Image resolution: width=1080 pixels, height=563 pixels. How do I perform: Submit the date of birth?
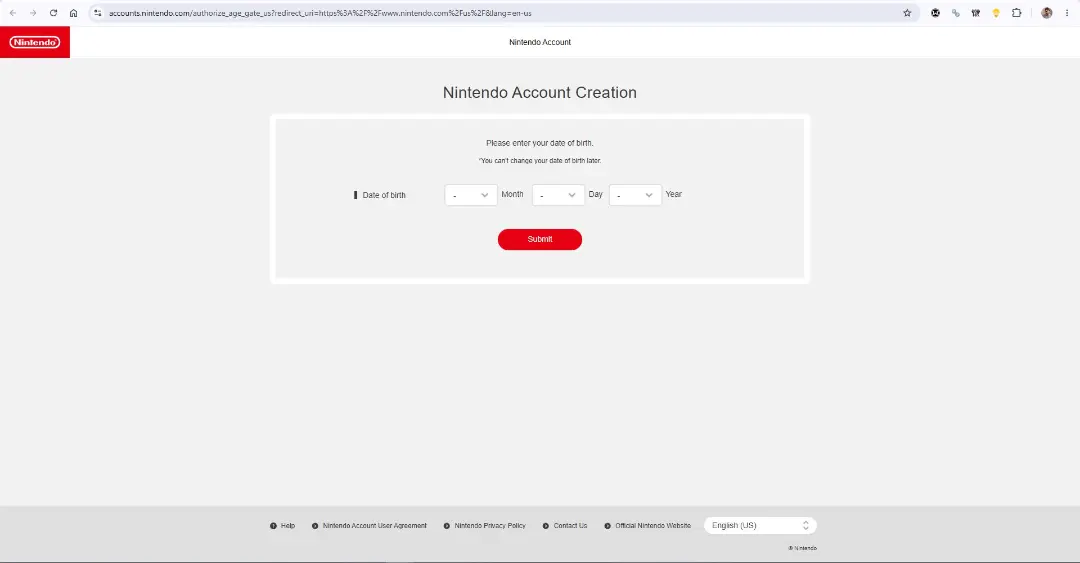click(540, 239)
